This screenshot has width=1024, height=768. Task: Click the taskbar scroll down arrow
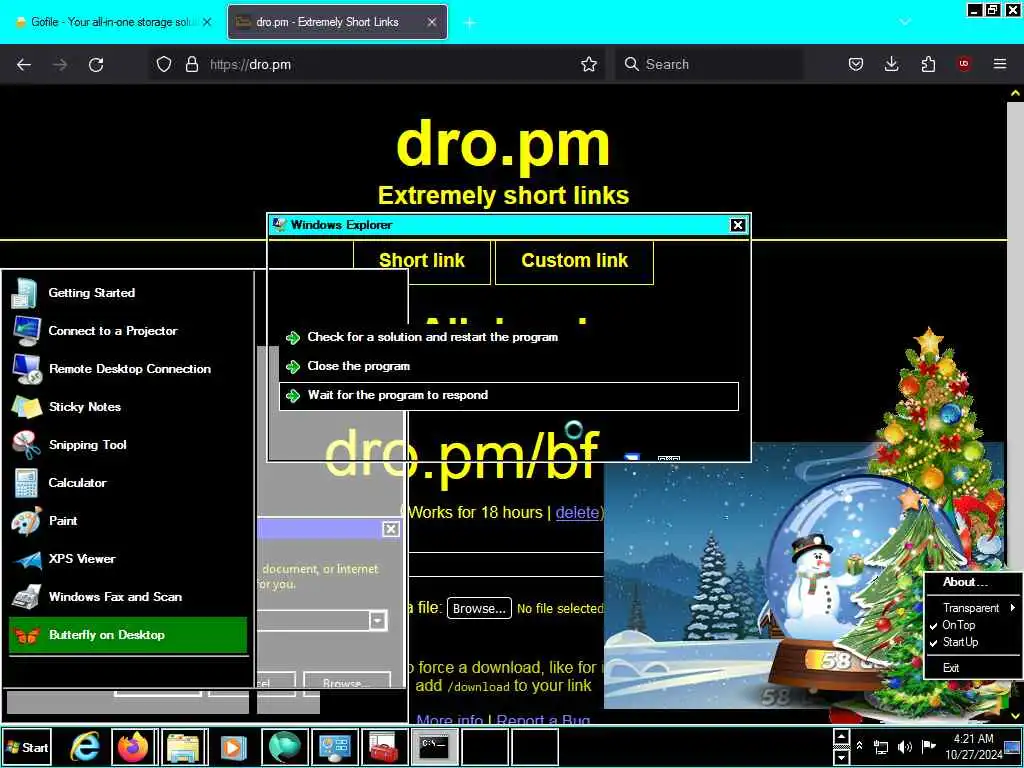point(841,756)
